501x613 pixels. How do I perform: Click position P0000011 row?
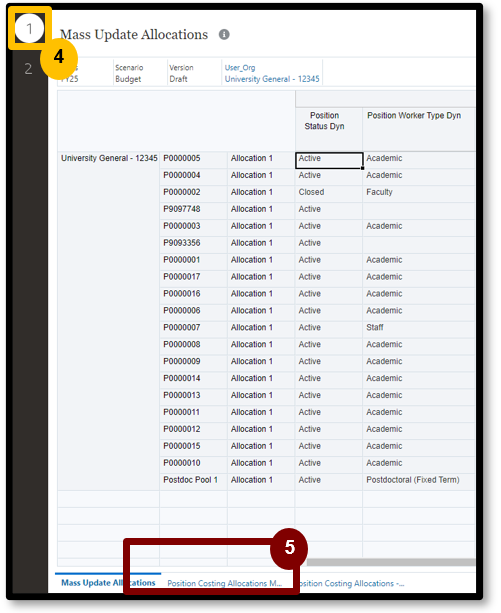pos(193,412)
